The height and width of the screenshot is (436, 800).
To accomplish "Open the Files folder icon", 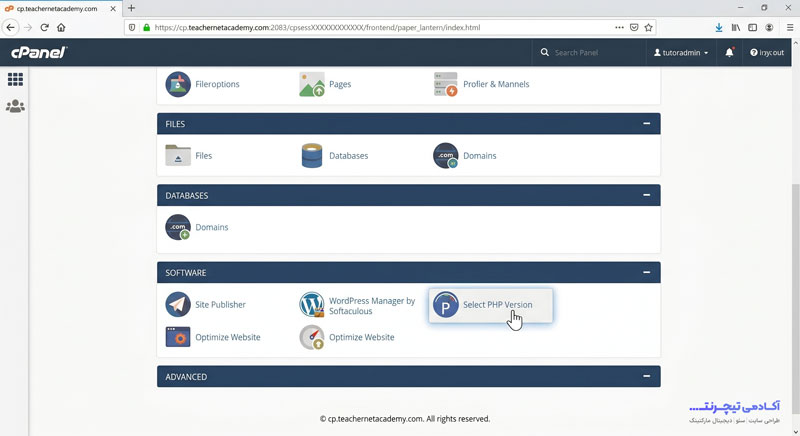I will (x=178, y=156).
